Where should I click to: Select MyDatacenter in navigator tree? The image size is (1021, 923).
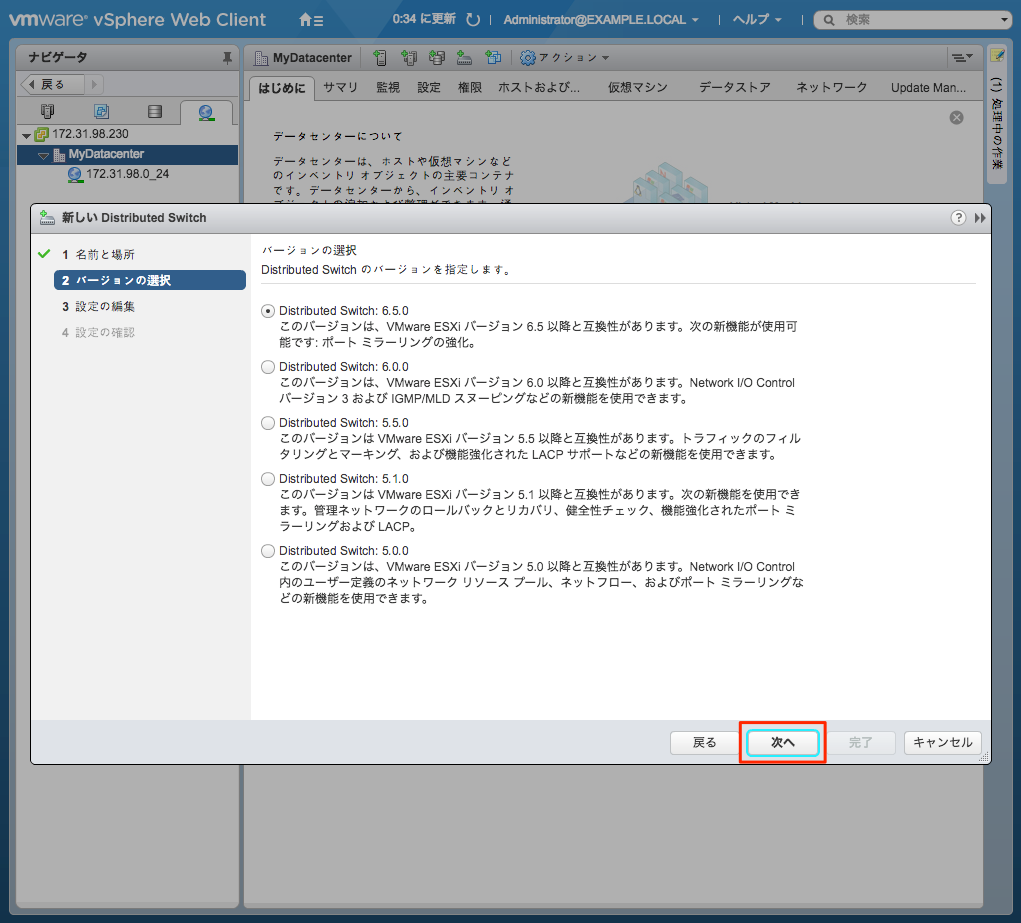click(128, 155)
